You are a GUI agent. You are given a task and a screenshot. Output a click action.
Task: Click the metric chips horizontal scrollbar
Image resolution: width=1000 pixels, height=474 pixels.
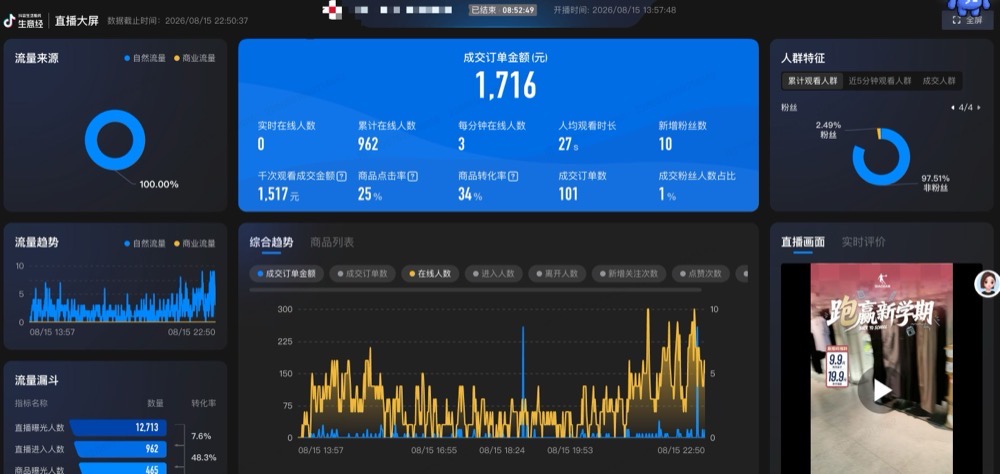click(475, 290)
